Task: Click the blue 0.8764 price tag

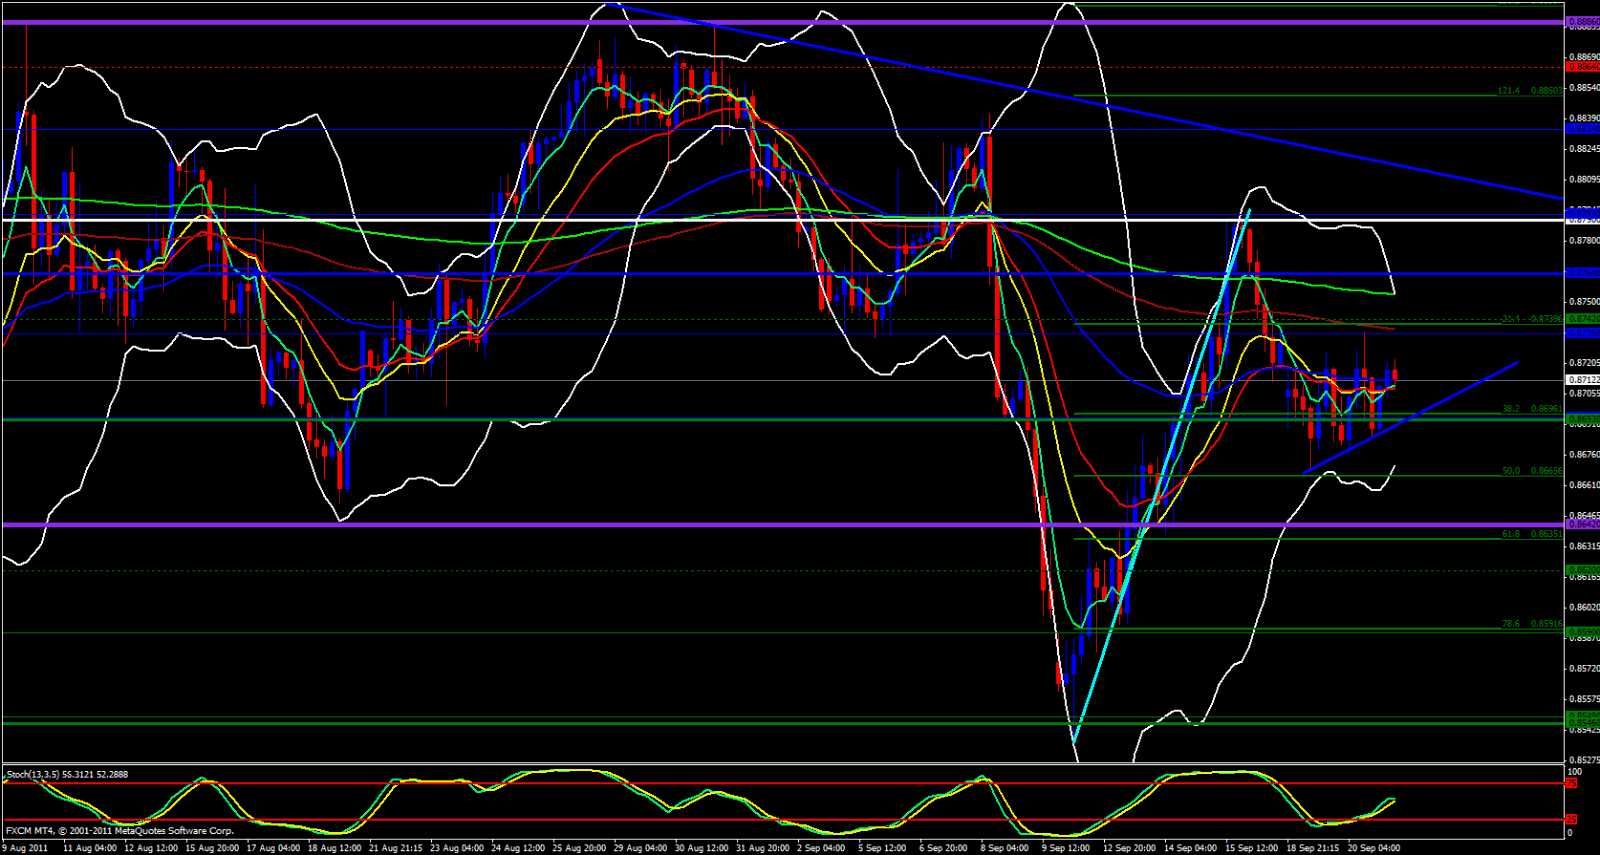Action: [x=1581, y=273]
